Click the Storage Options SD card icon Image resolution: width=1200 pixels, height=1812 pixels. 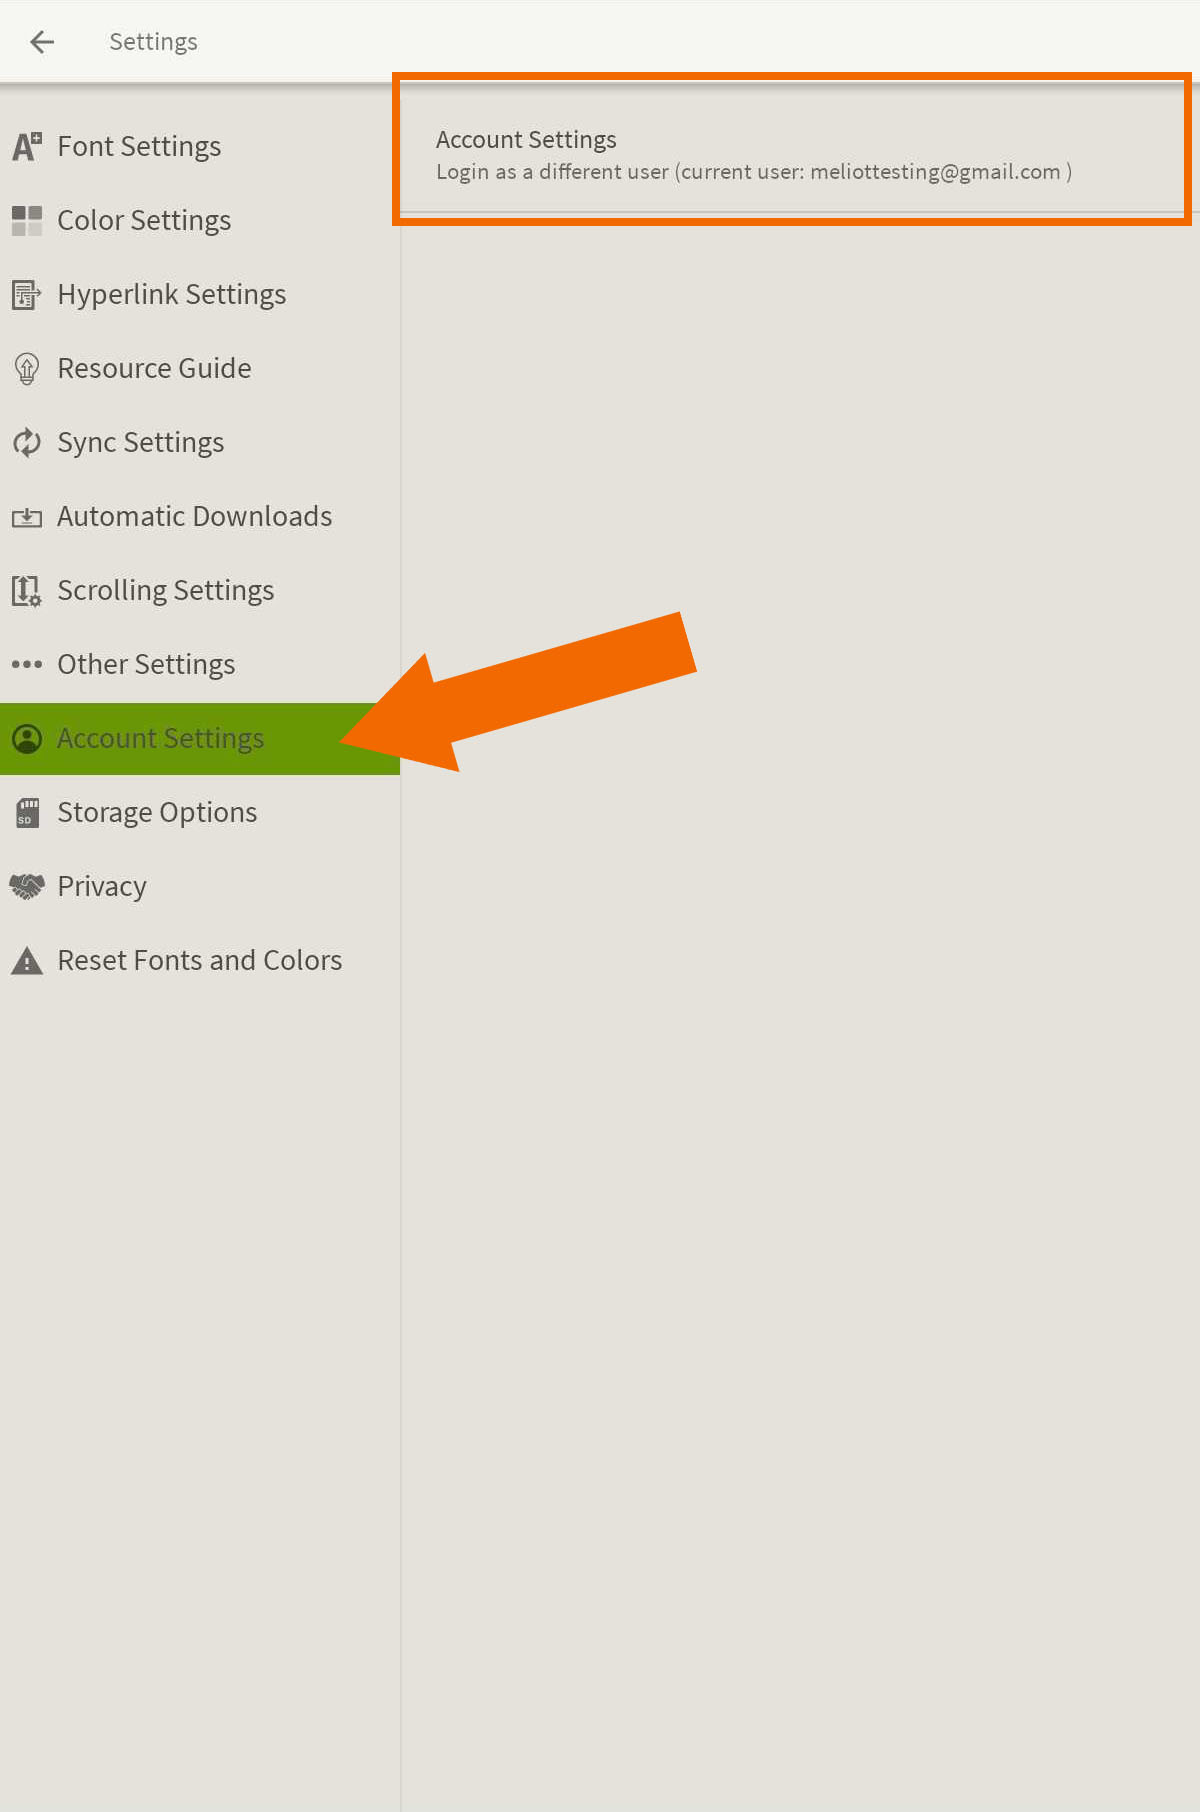[x=27, y=813]
